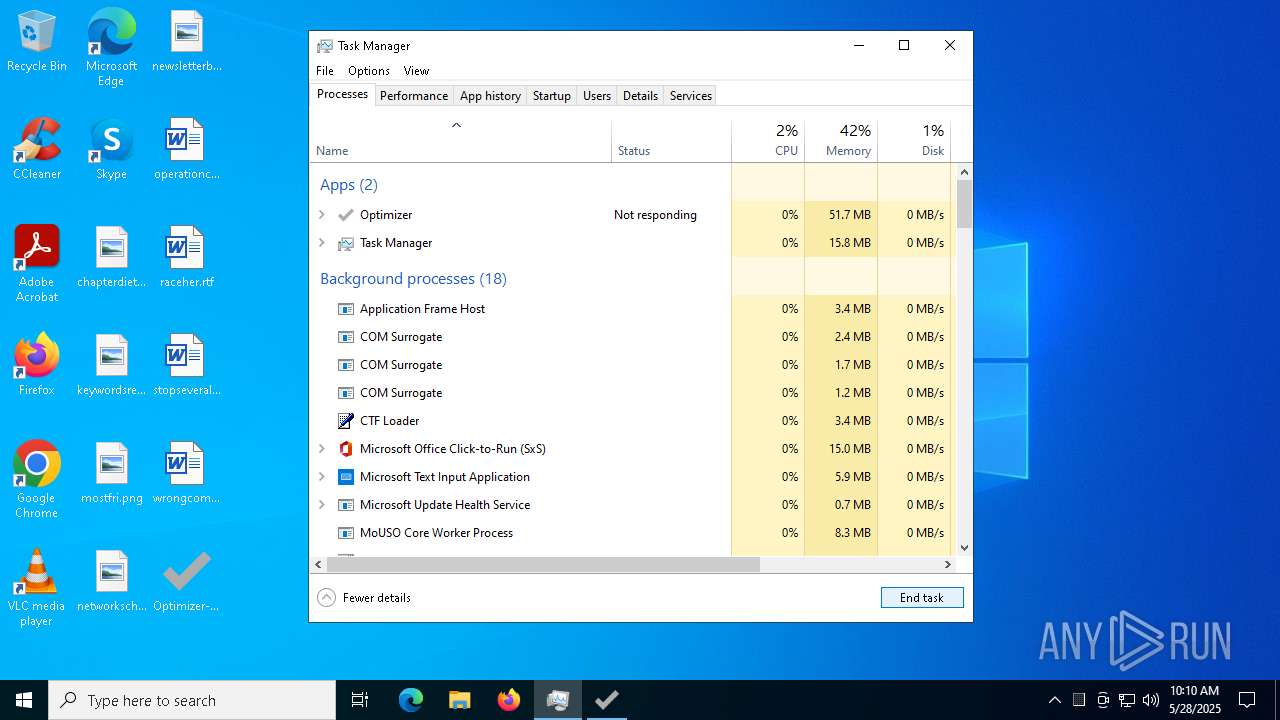Switch to the Startup tab
The height and width of the screenshot is (720, 1280).
pyautogui.click(x=552, y=96)
